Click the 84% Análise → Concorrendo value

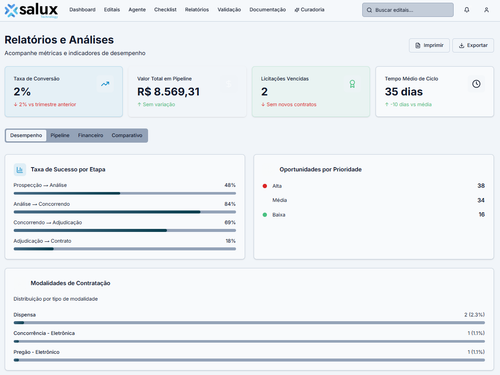[230, 204]
